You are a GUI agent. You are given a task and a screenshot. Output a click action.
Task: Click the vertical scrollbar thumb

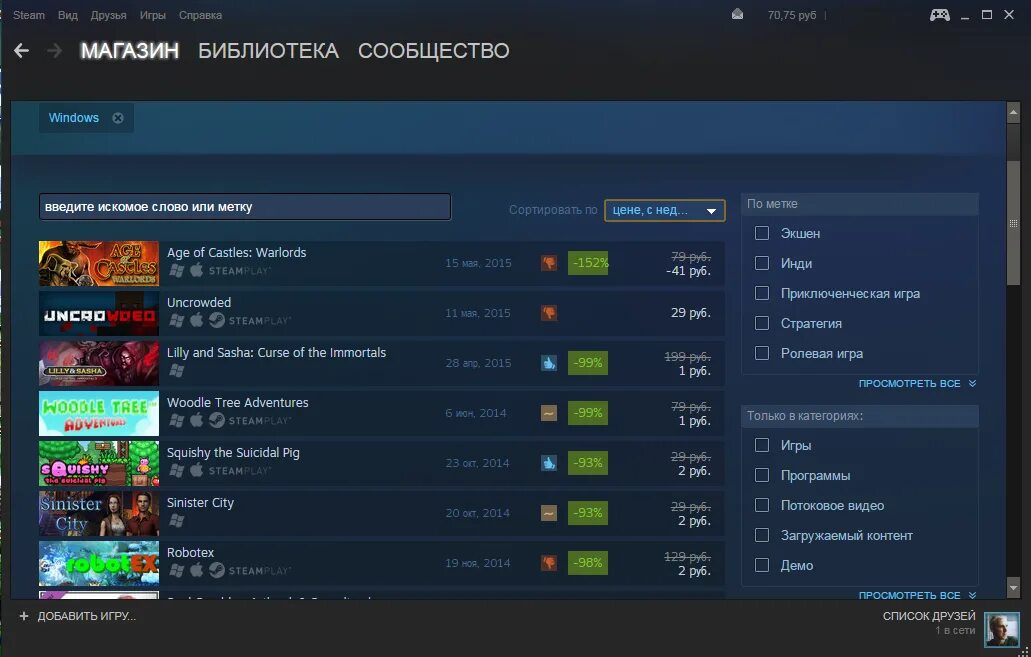tap(1013, 223)
